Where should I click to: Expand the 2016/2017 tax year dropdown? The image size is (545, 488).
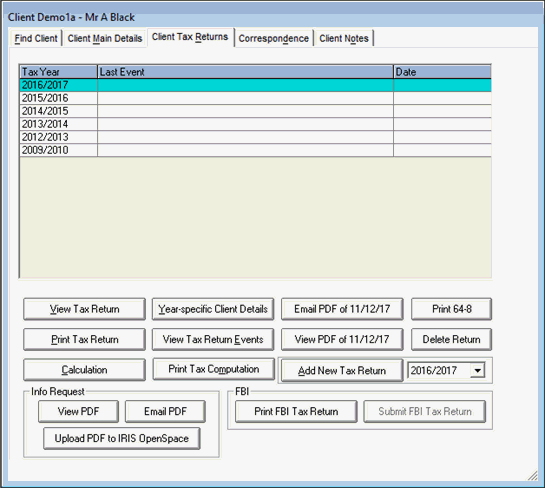tap(478, 371)
